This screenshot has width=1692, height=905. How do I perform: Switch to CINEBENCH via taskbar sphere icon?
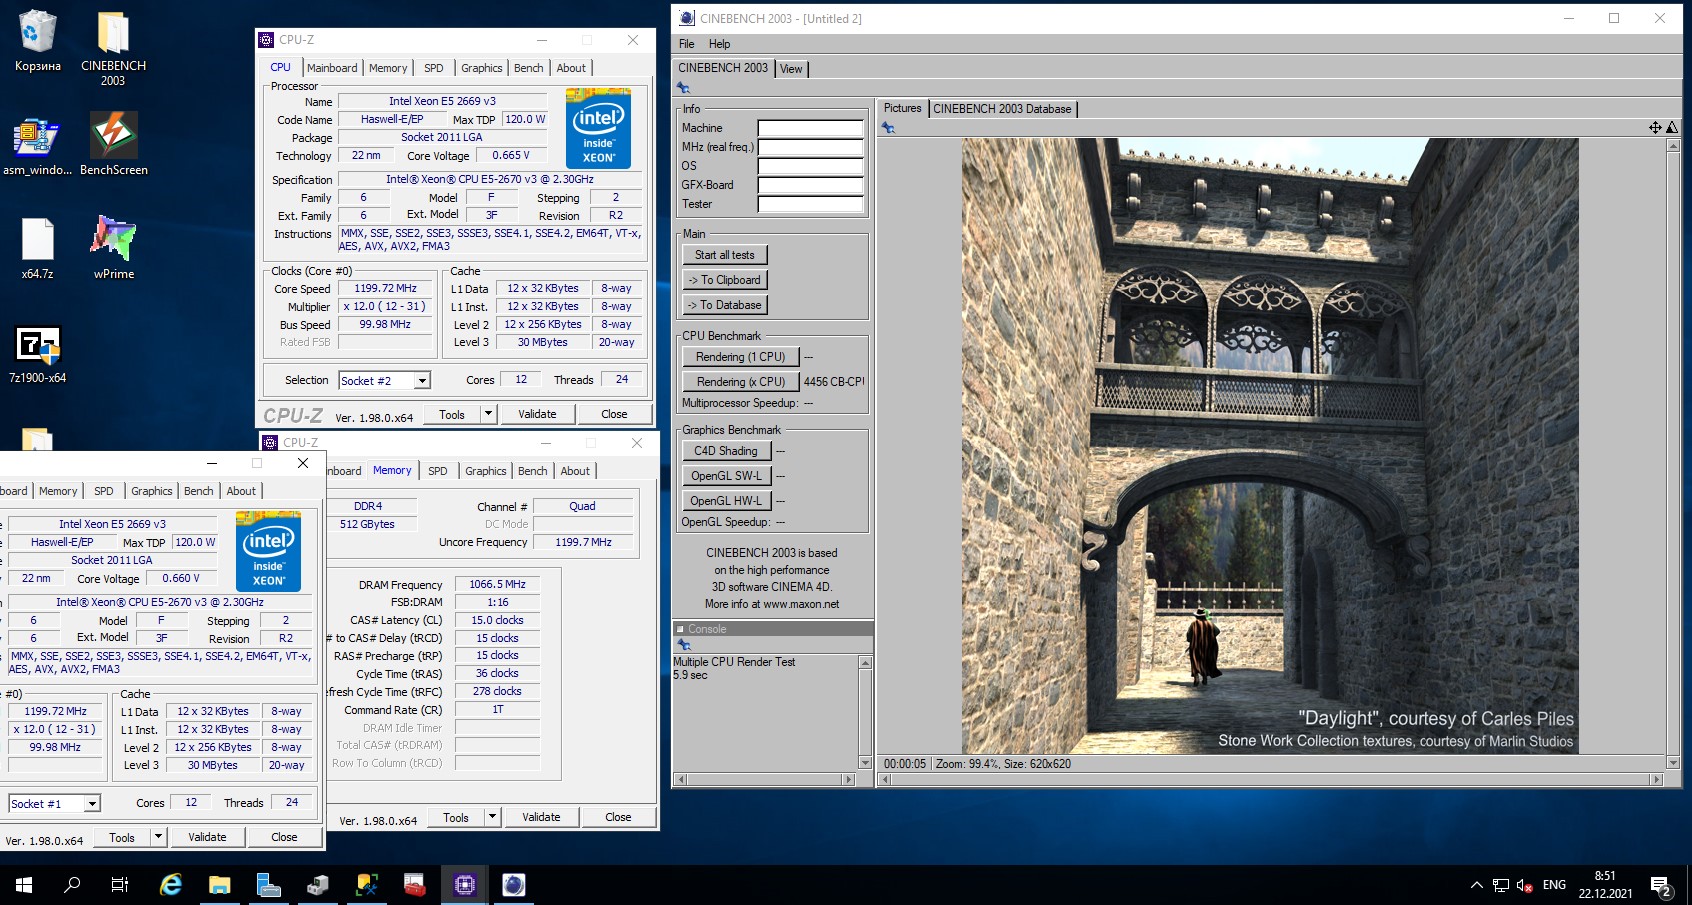point(514,885)
